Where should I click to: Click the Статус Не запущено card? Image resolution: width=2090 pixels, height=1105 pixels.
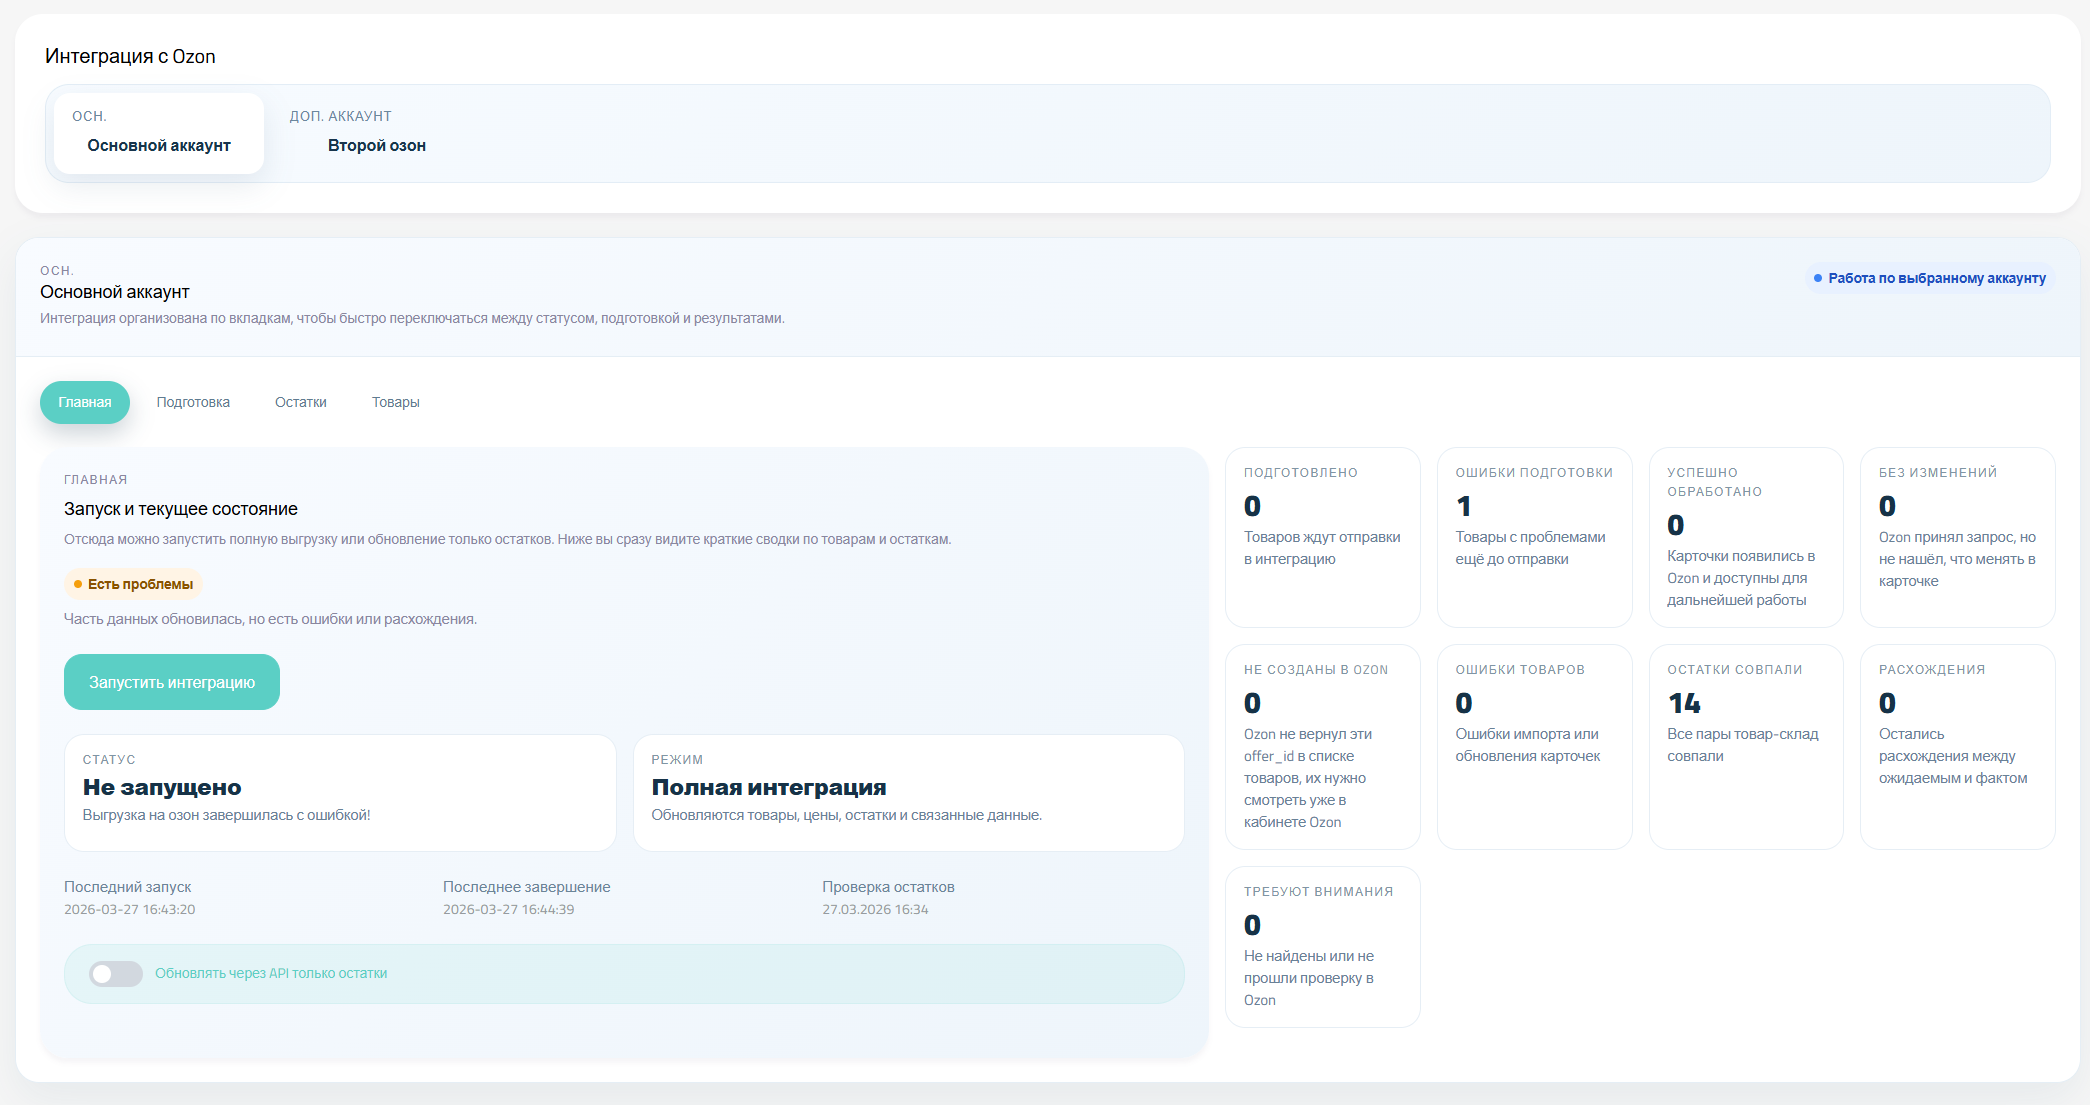pos(340,793)
